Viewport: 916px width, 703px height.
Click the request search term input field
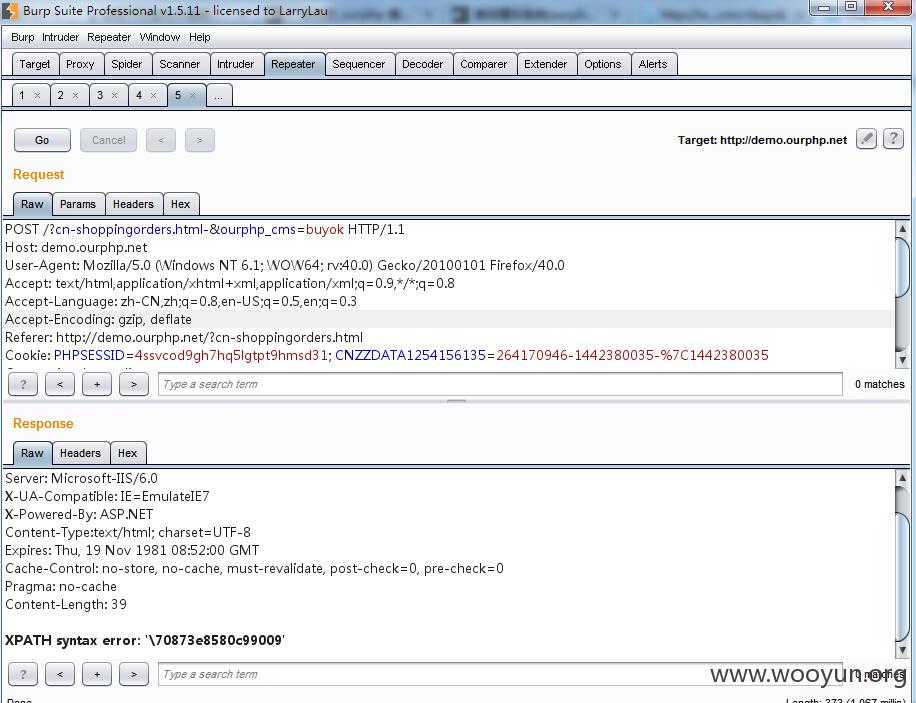coord(500,384)
